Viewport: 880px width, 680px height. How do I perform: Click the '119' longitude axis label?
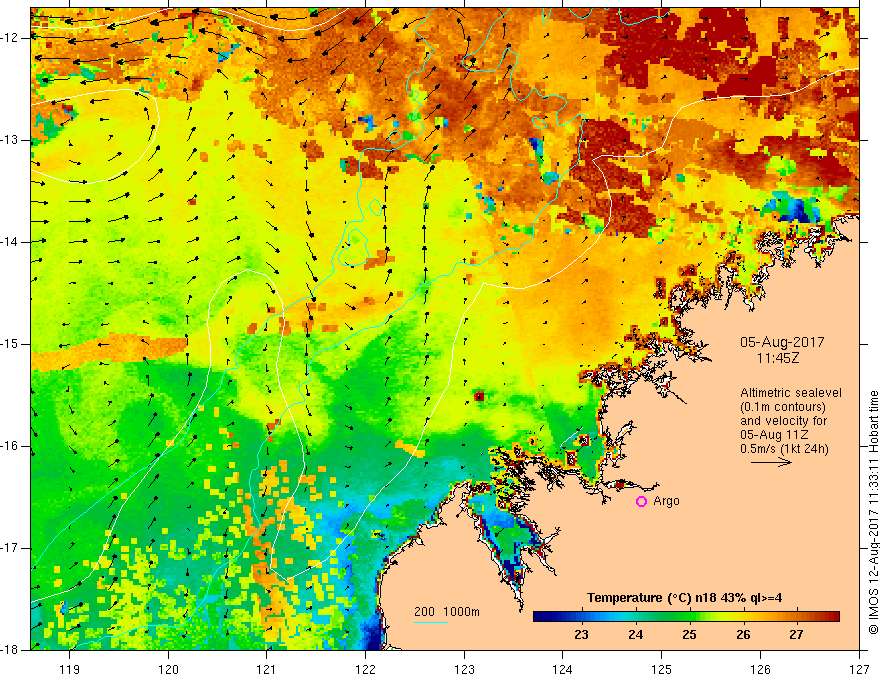[x=70, y=669]
